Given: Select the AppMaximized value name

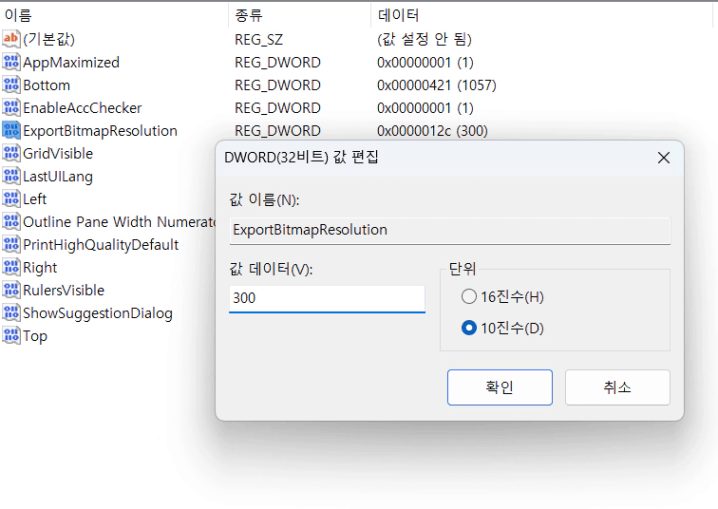Looking at the screenshot, I should pyautogui.click(x=71, y=62).
